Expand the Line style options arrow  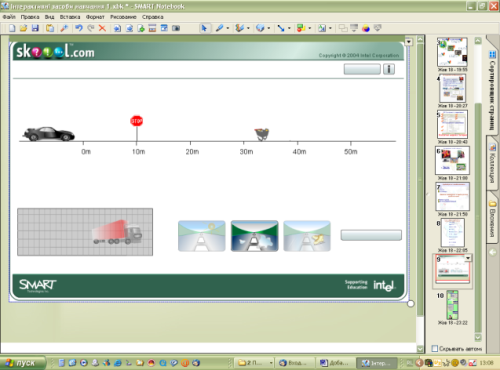tap(289, 28)
